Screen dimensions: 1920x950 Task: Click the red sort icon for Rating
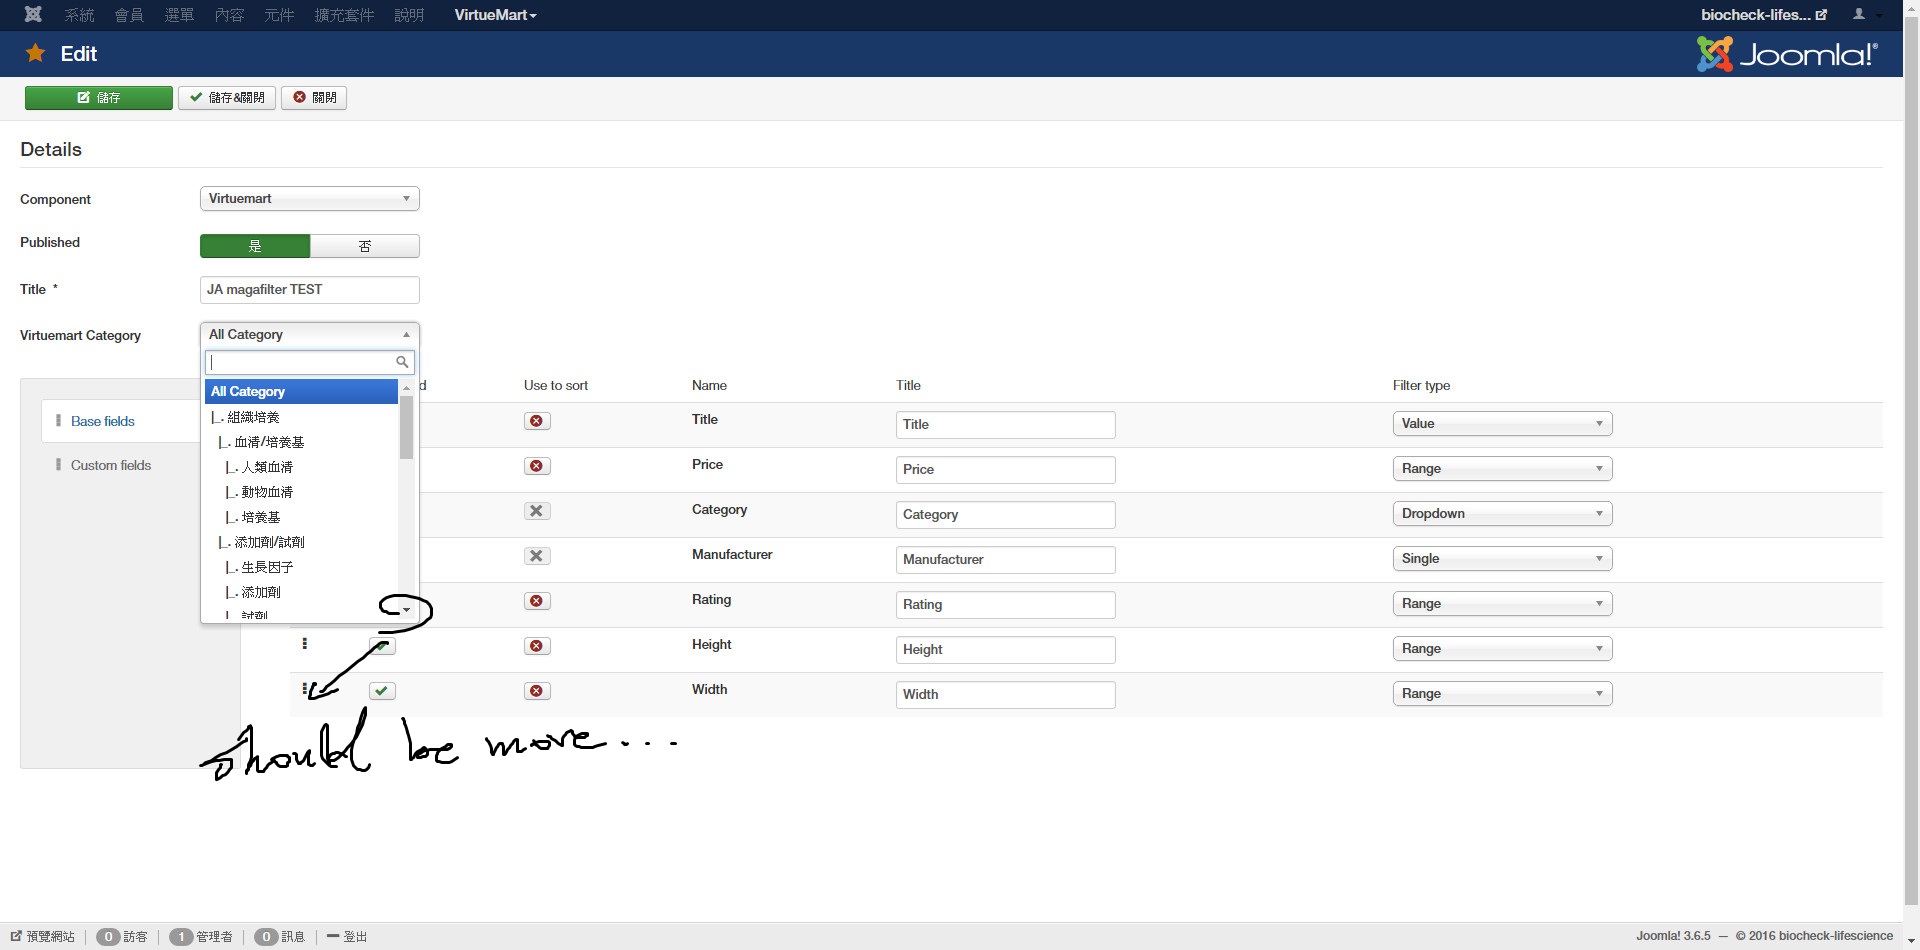coord(537,601)
